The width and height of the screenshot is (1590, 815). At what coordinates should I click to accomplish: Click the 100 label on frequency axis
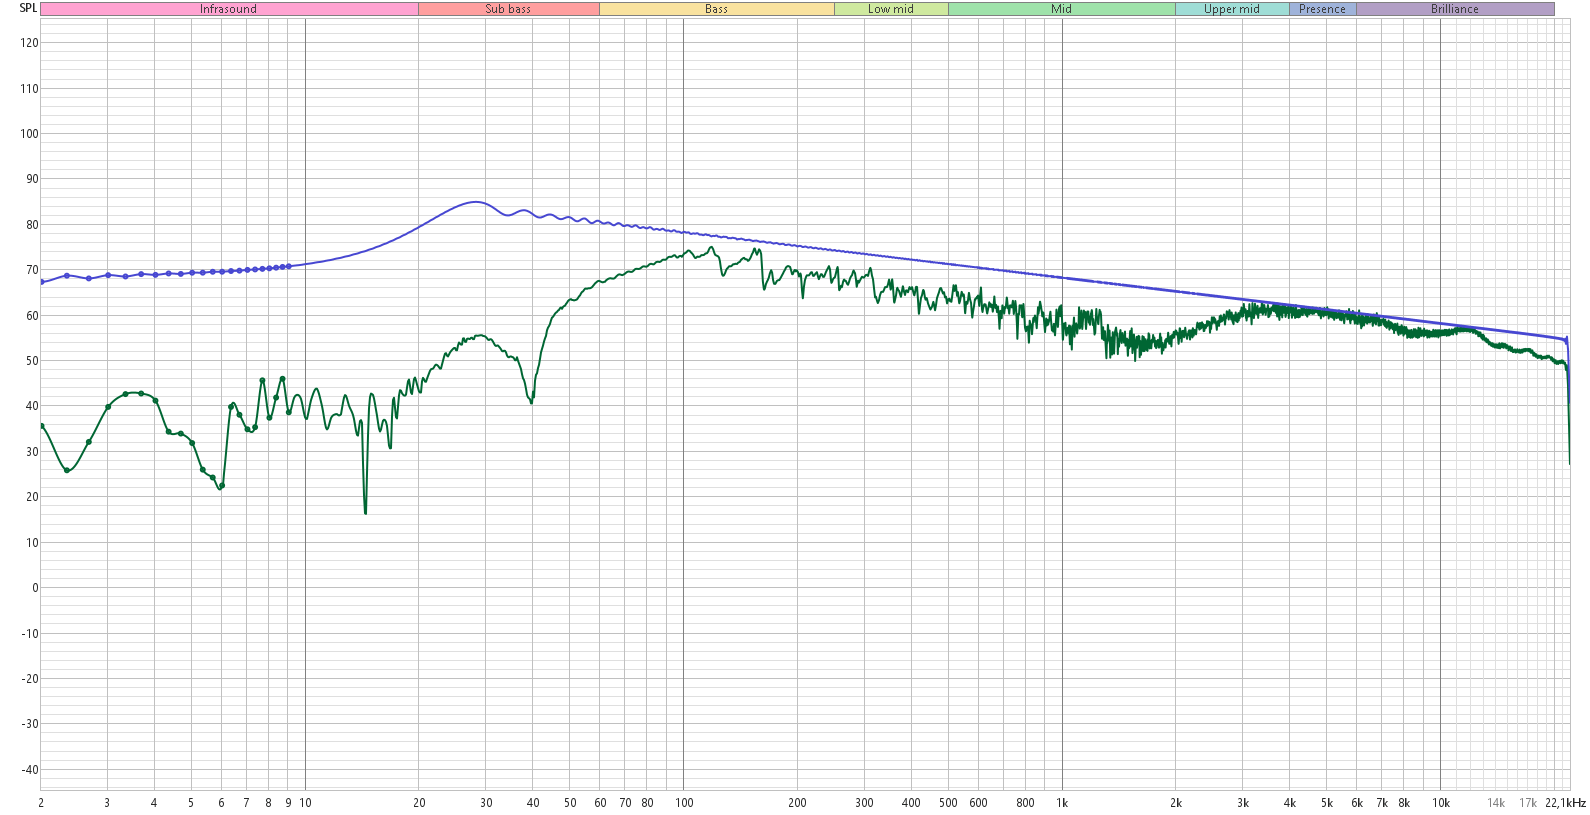coord(684,803)
